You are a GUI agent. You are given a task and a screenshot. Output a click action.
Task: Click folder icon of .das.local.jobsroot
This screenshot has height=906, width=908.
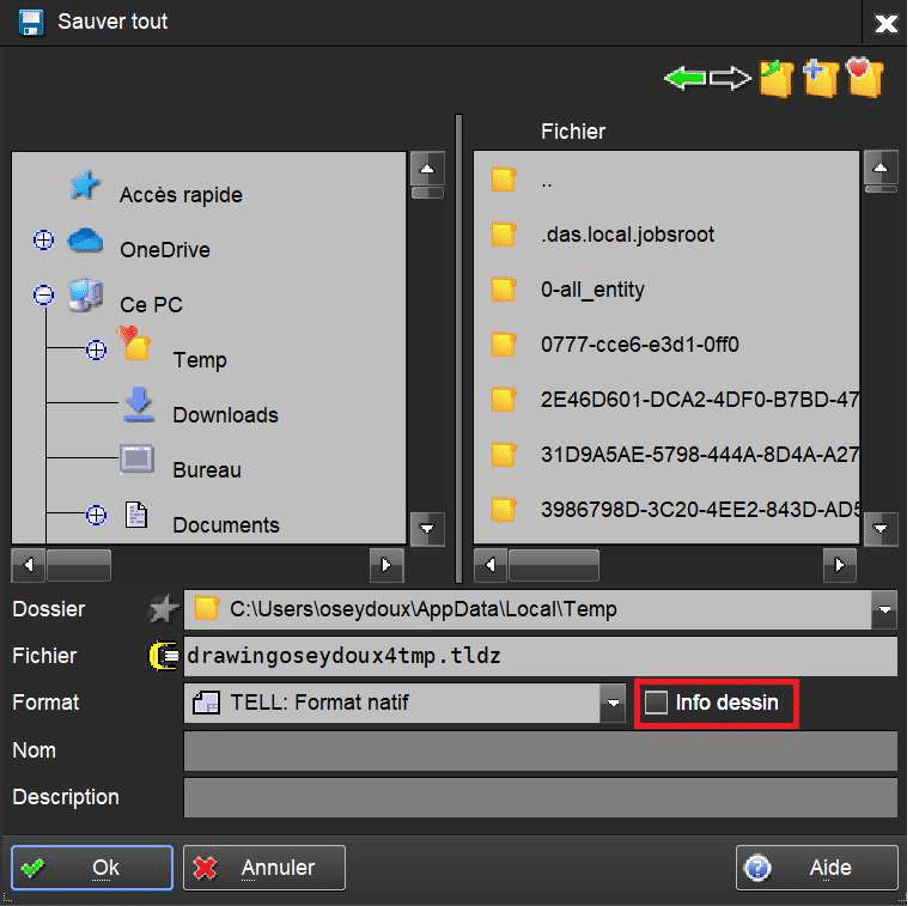[503, 234]
